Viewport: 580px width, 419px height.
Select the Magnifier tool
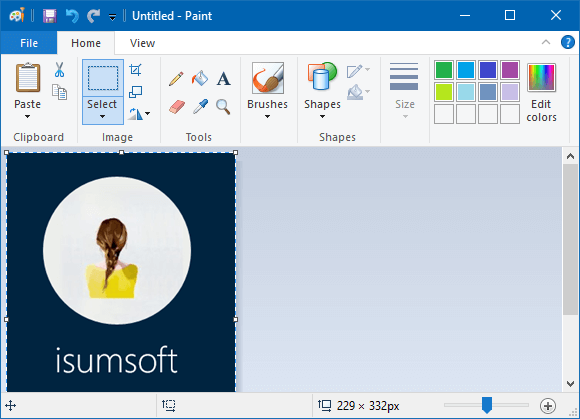coord(223,107)
